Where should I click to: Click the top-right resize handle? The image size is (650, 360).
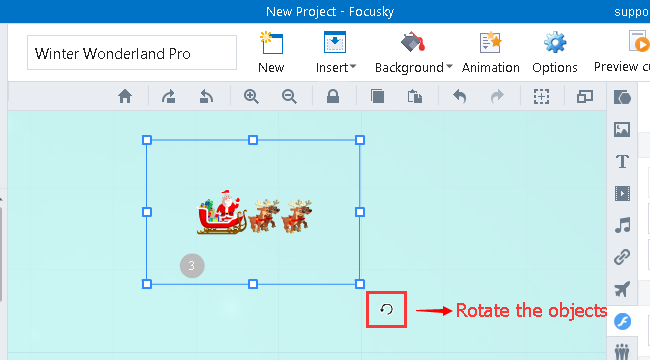pyautogui.click(x=360, y=140)
